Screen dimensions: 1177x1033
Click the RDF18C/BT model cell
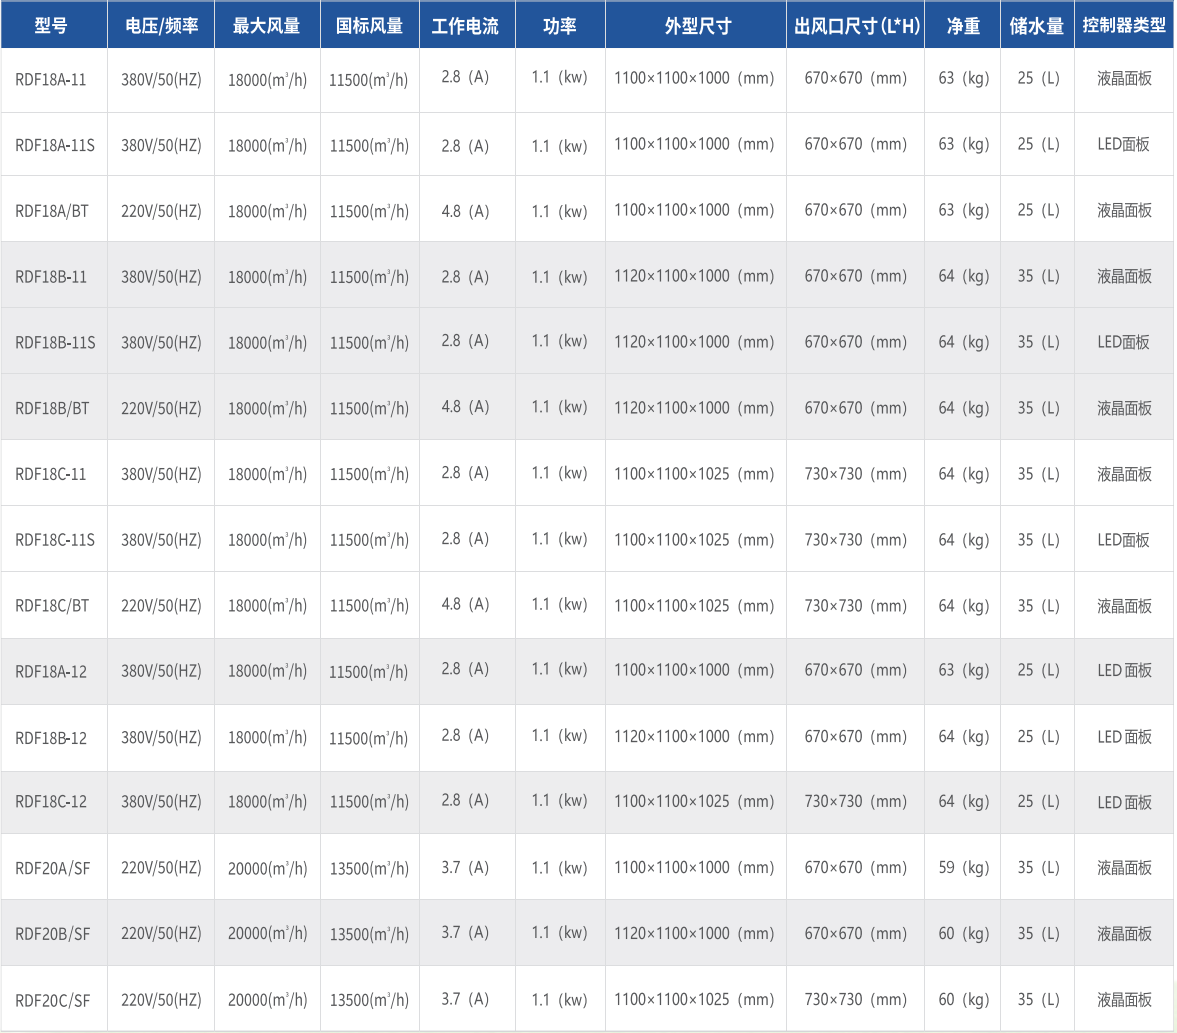pyautogui.click(x=52, y=606)
